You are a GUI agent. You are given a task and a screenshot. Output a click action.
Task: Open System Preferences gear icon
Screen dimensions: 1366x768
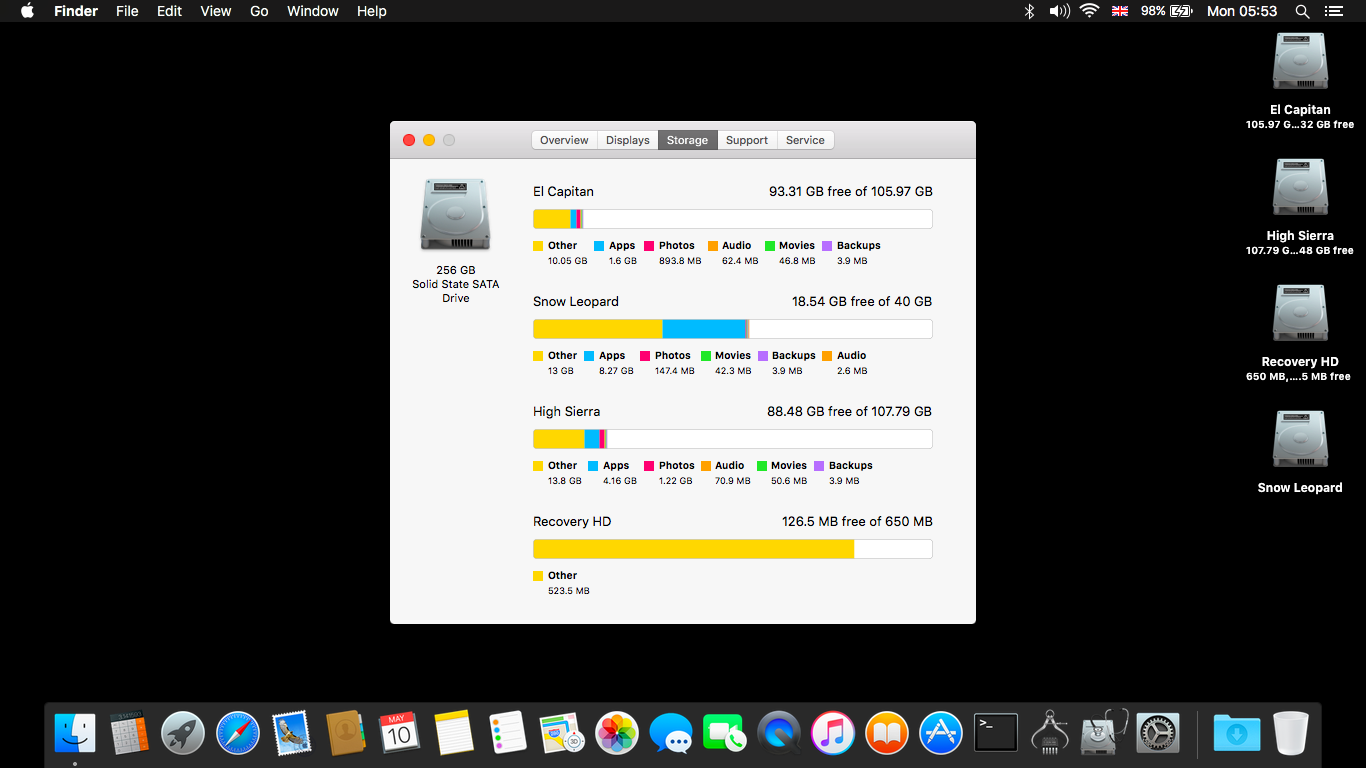click(1159, 733)
